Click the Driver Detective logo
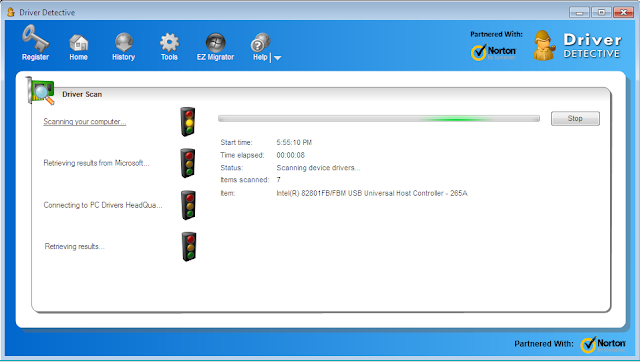640x362 pixels. pyautogui.click(x=577, y=45)
